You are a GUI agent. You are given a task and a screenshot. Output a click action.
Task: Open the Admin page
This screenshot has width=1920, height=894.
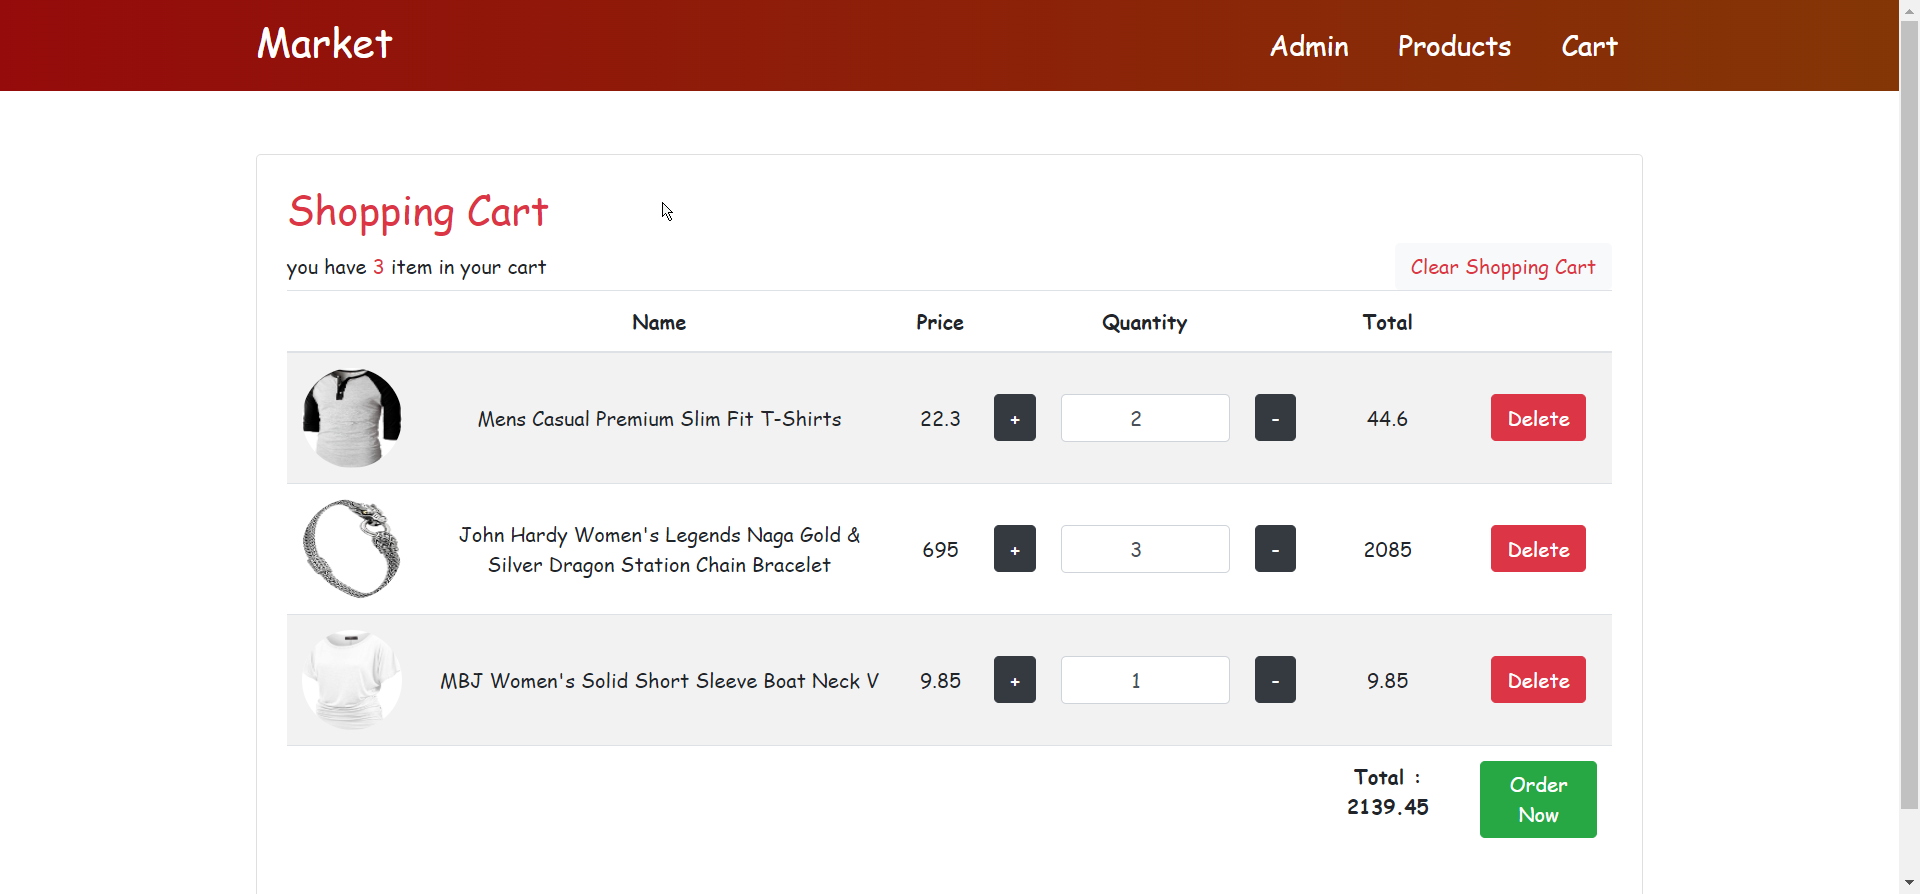pos(1309,46)
